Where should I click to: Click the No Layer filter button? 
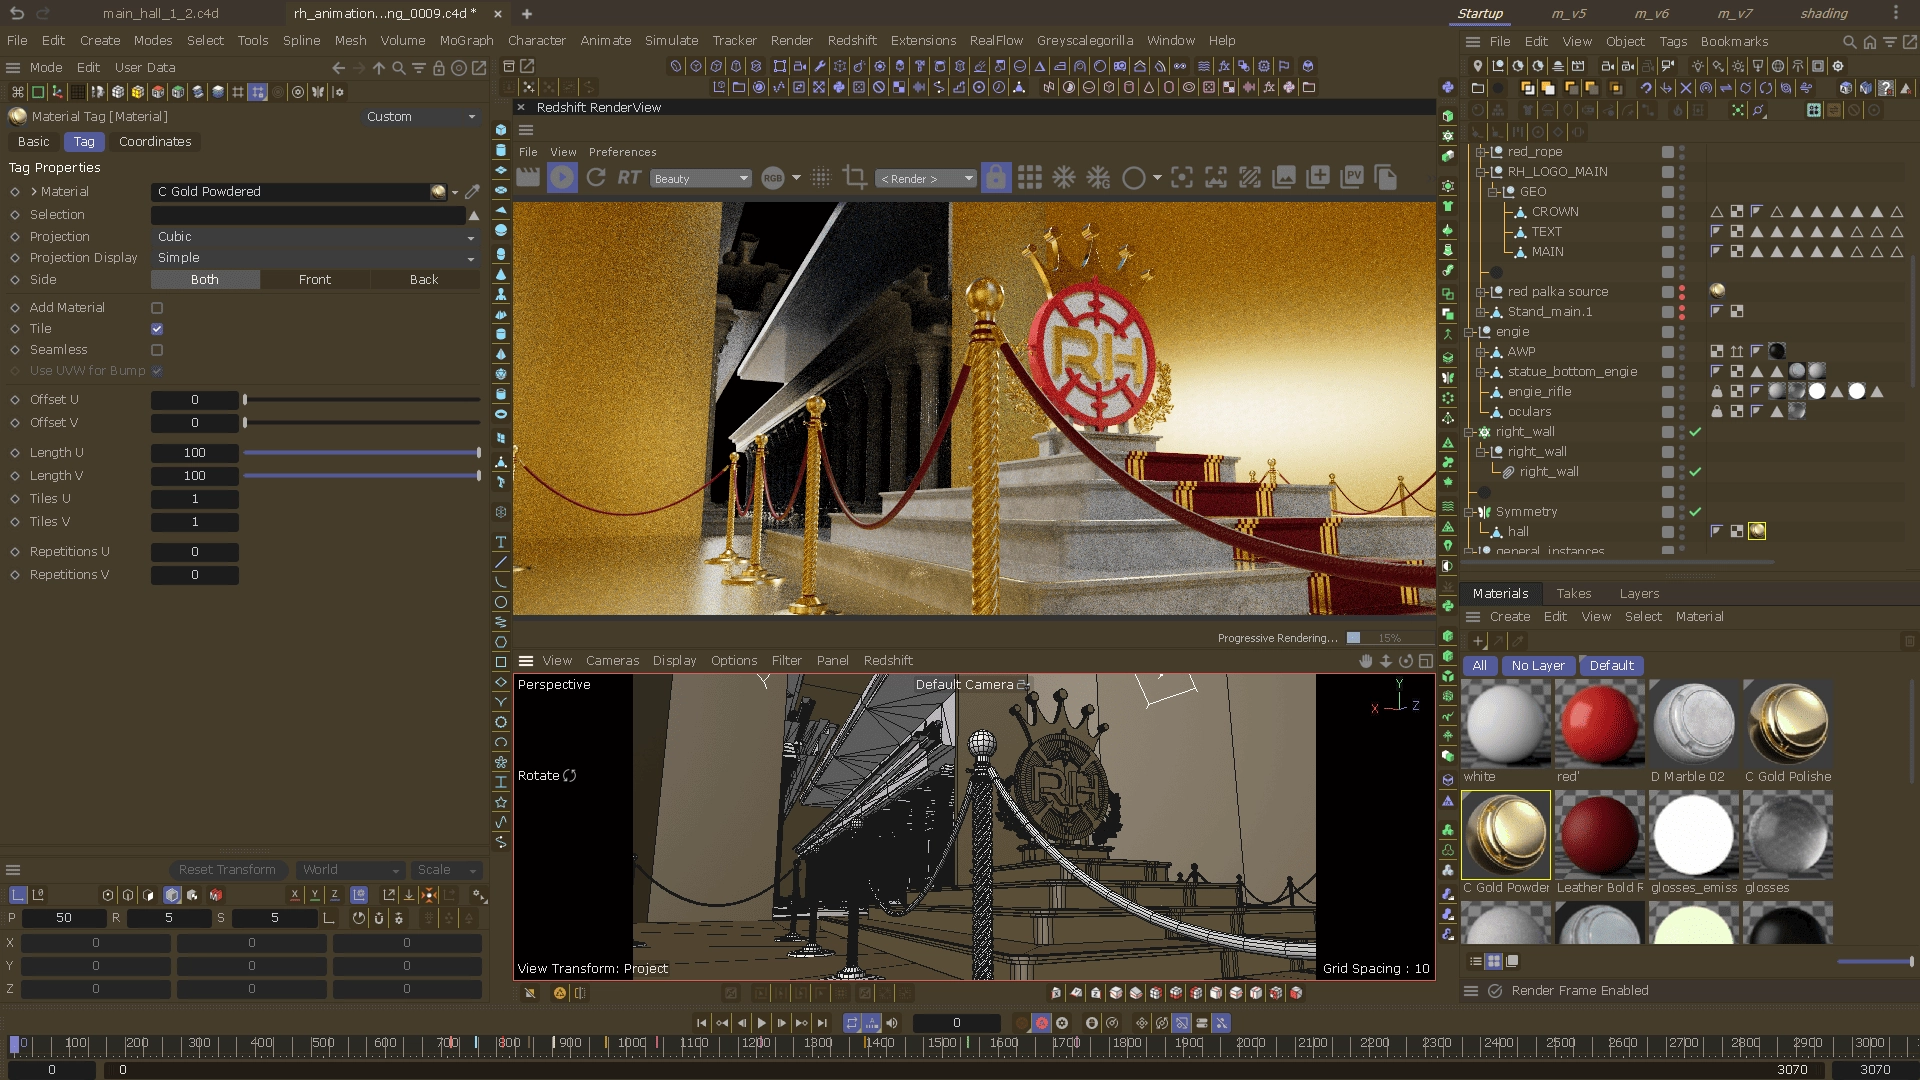(x=1538, y=666)
